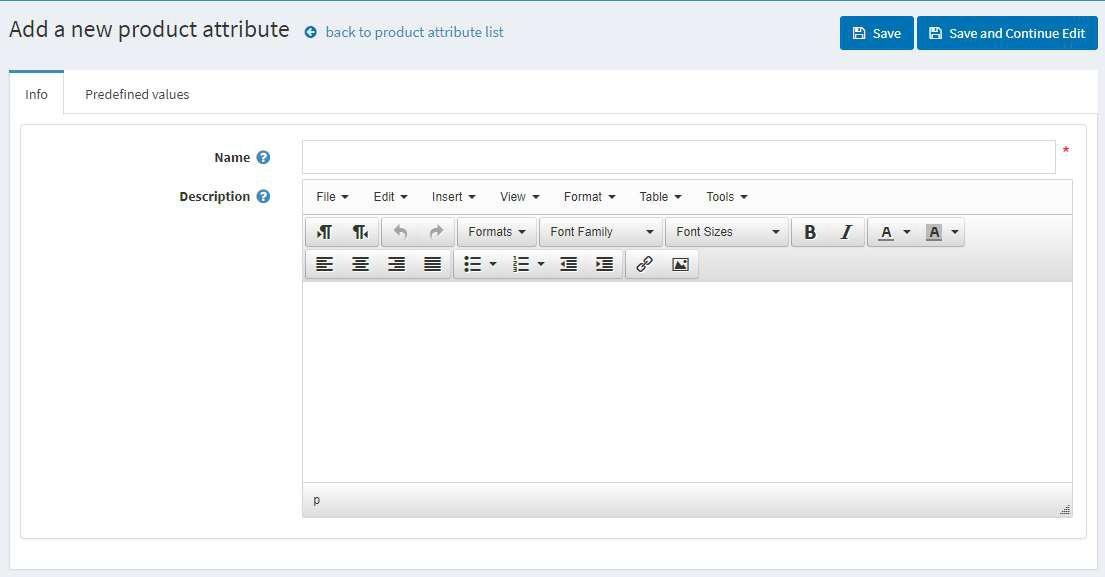
Task: Toggle italic formatting
Action: point(846,232)
